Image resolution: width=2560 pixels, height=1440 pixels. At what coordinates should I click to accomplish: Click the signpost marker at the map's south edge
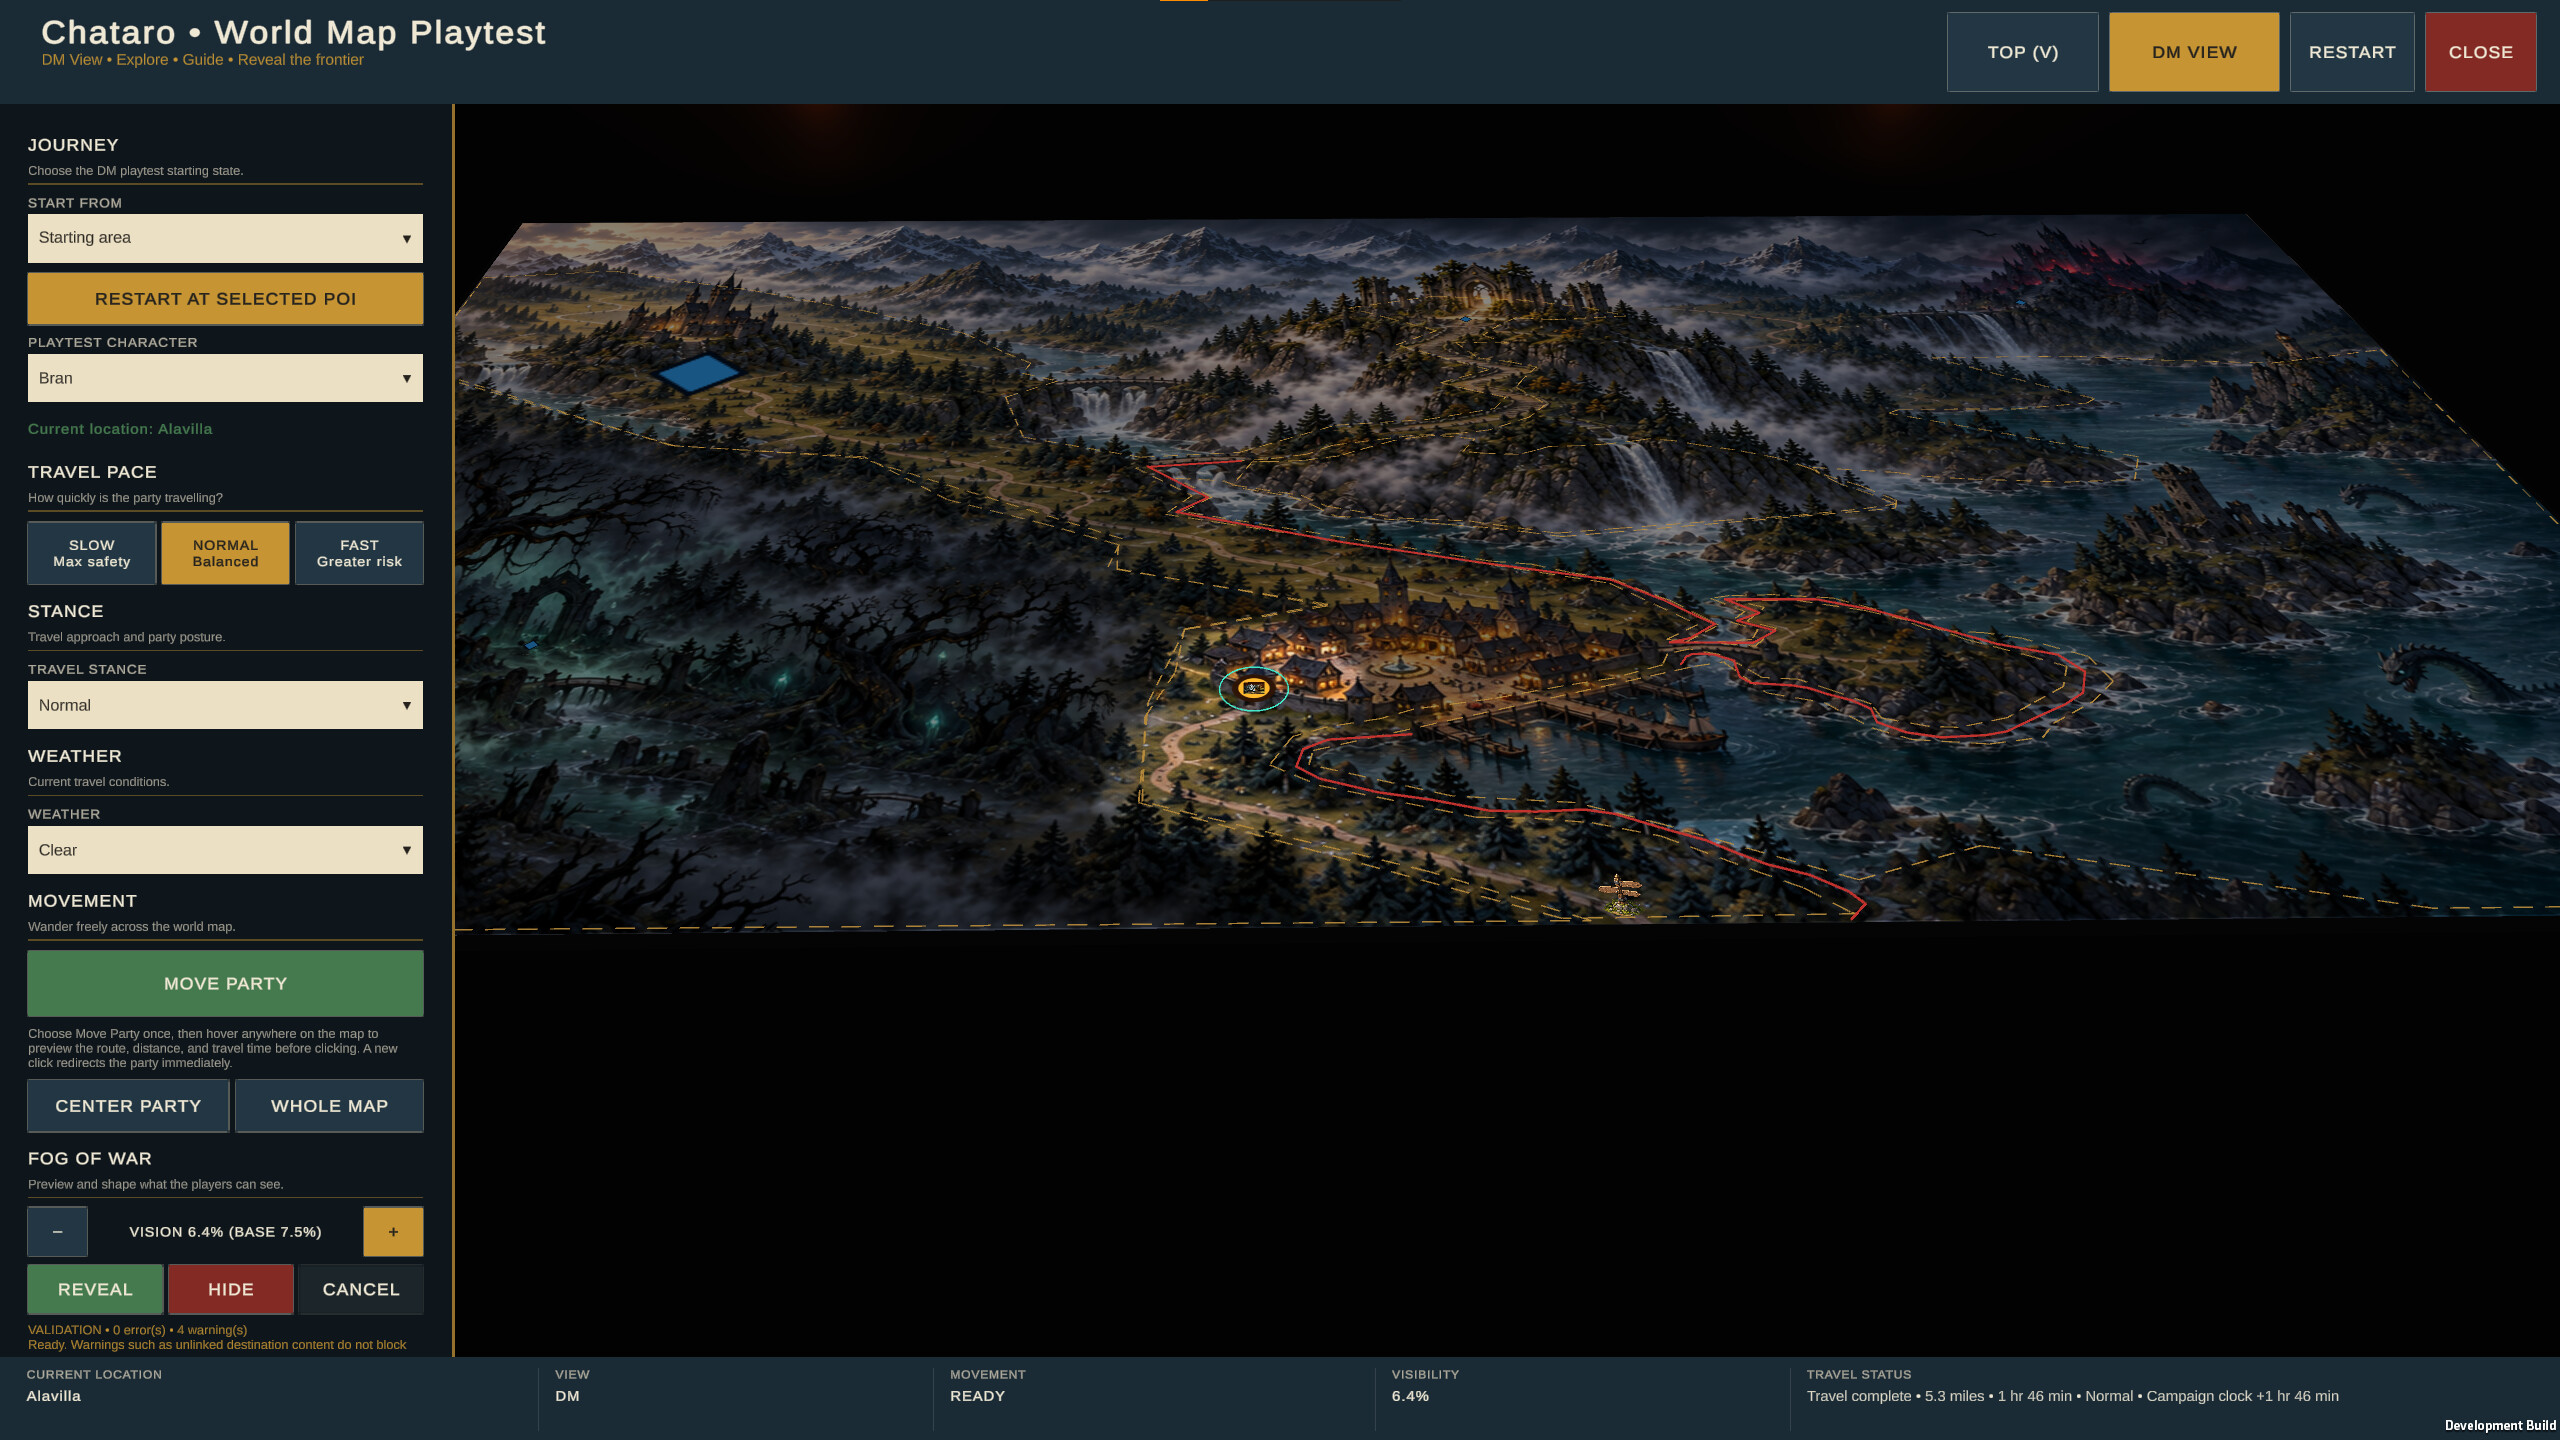1620,894
